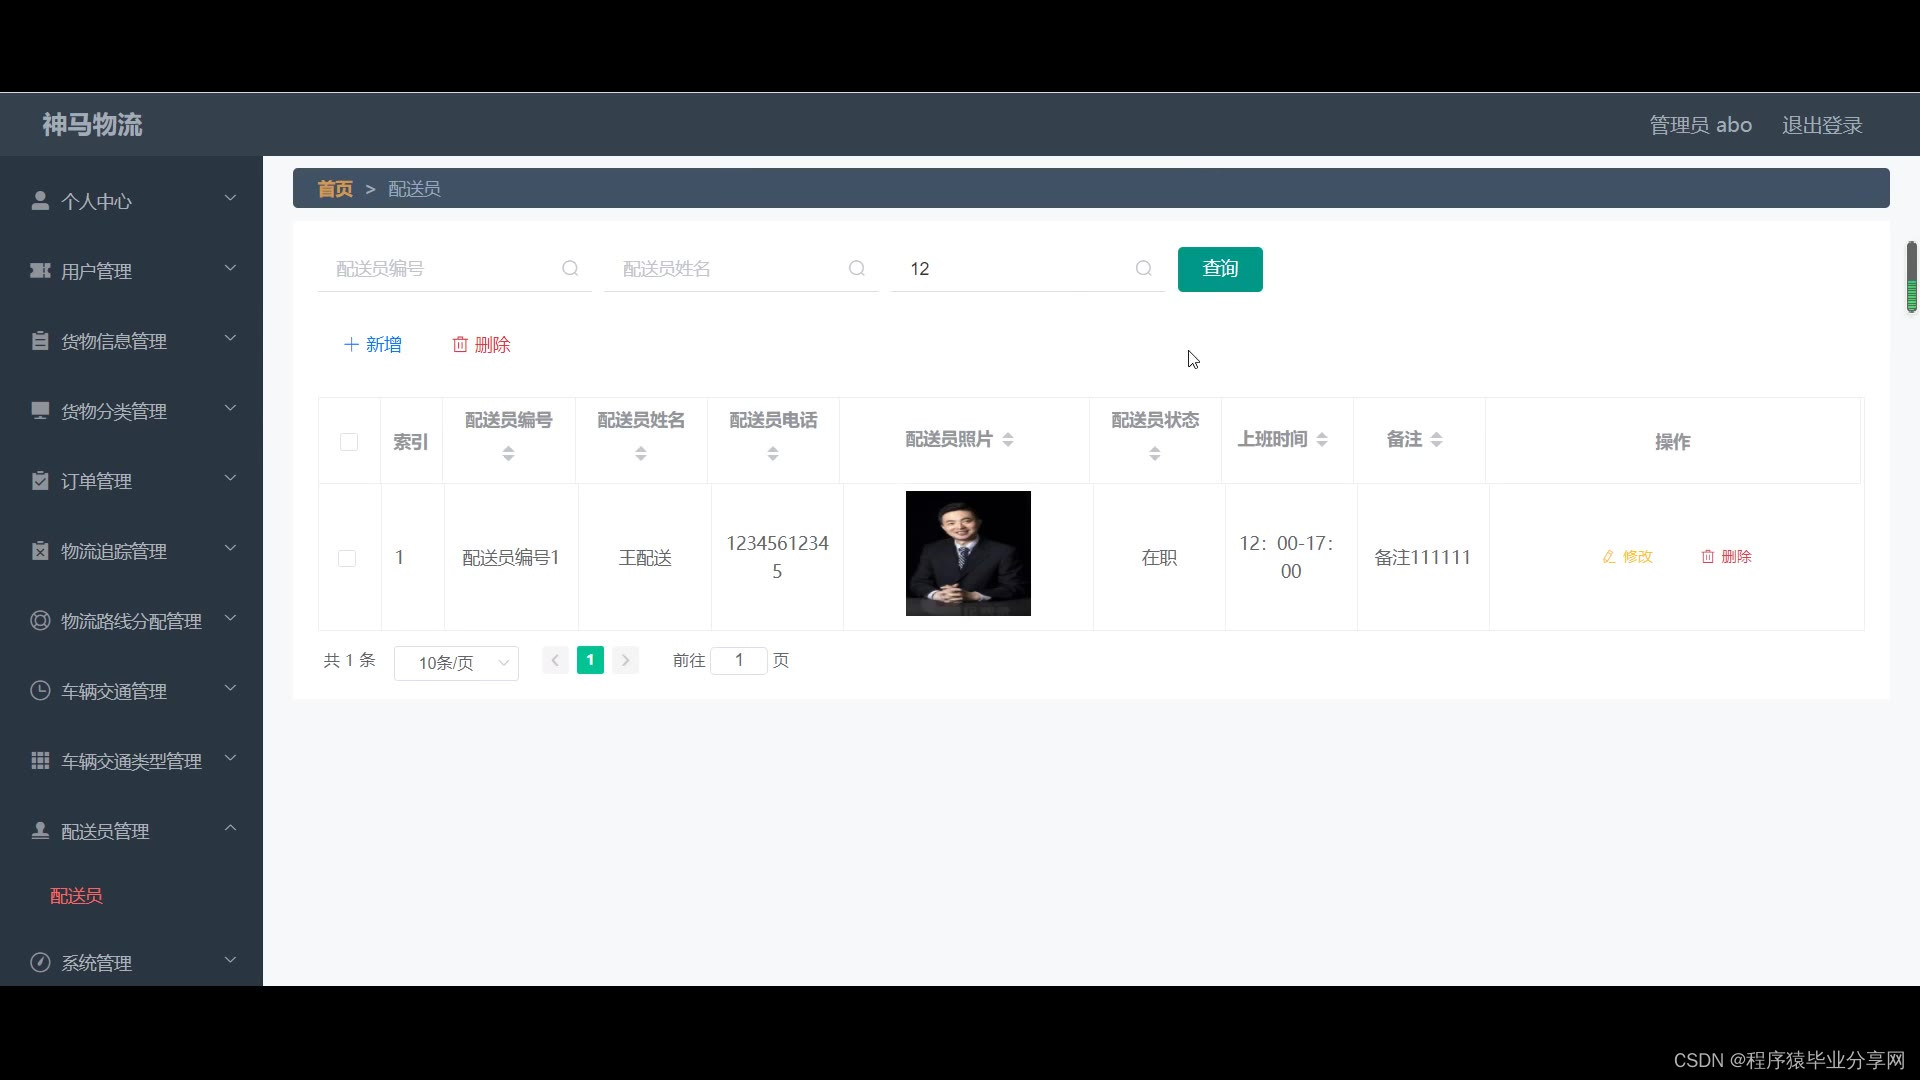Screen dimensions: 1920x1080
Task: Select the 配送员 submenu item
Action: 76,896
